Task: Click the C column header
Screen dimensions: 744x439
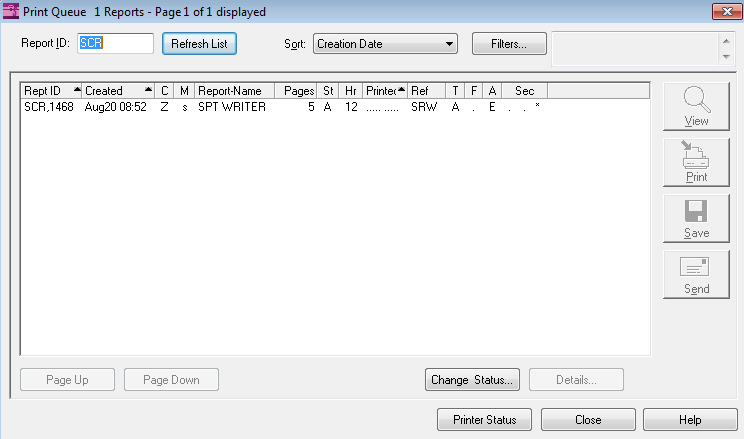Action: pos(164,91)
